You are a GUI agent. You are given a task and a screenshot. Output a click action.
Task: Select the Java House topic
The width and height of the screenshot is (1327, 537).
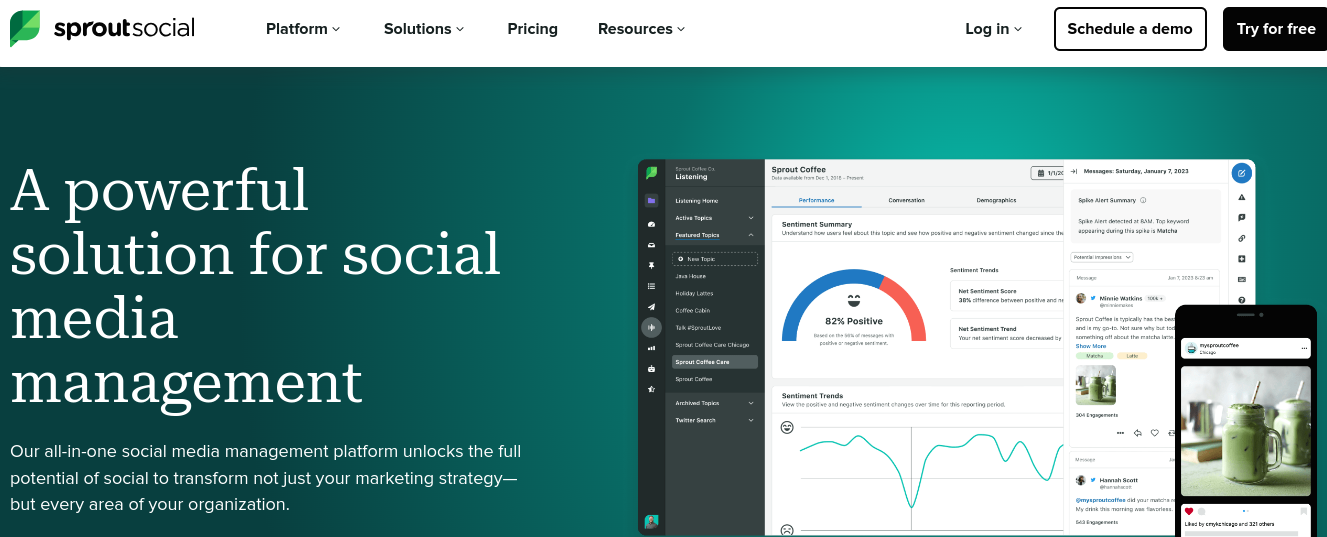(691, 276)
